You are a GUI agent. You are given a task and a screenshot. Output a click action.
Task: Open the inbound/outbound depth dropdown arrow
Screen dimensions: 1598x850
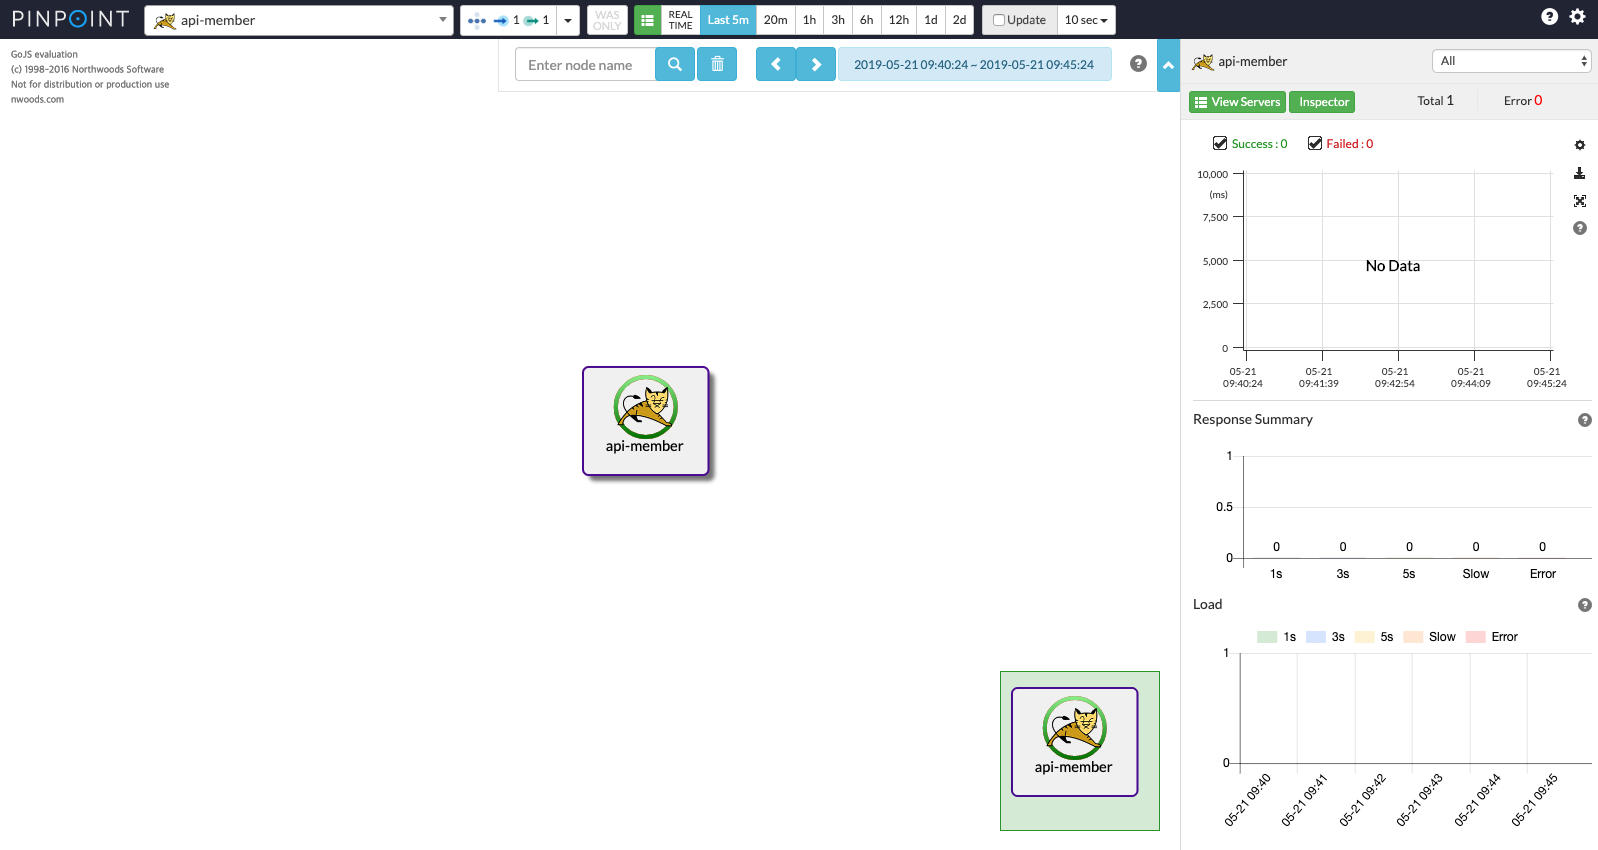(x=568, y=20)
